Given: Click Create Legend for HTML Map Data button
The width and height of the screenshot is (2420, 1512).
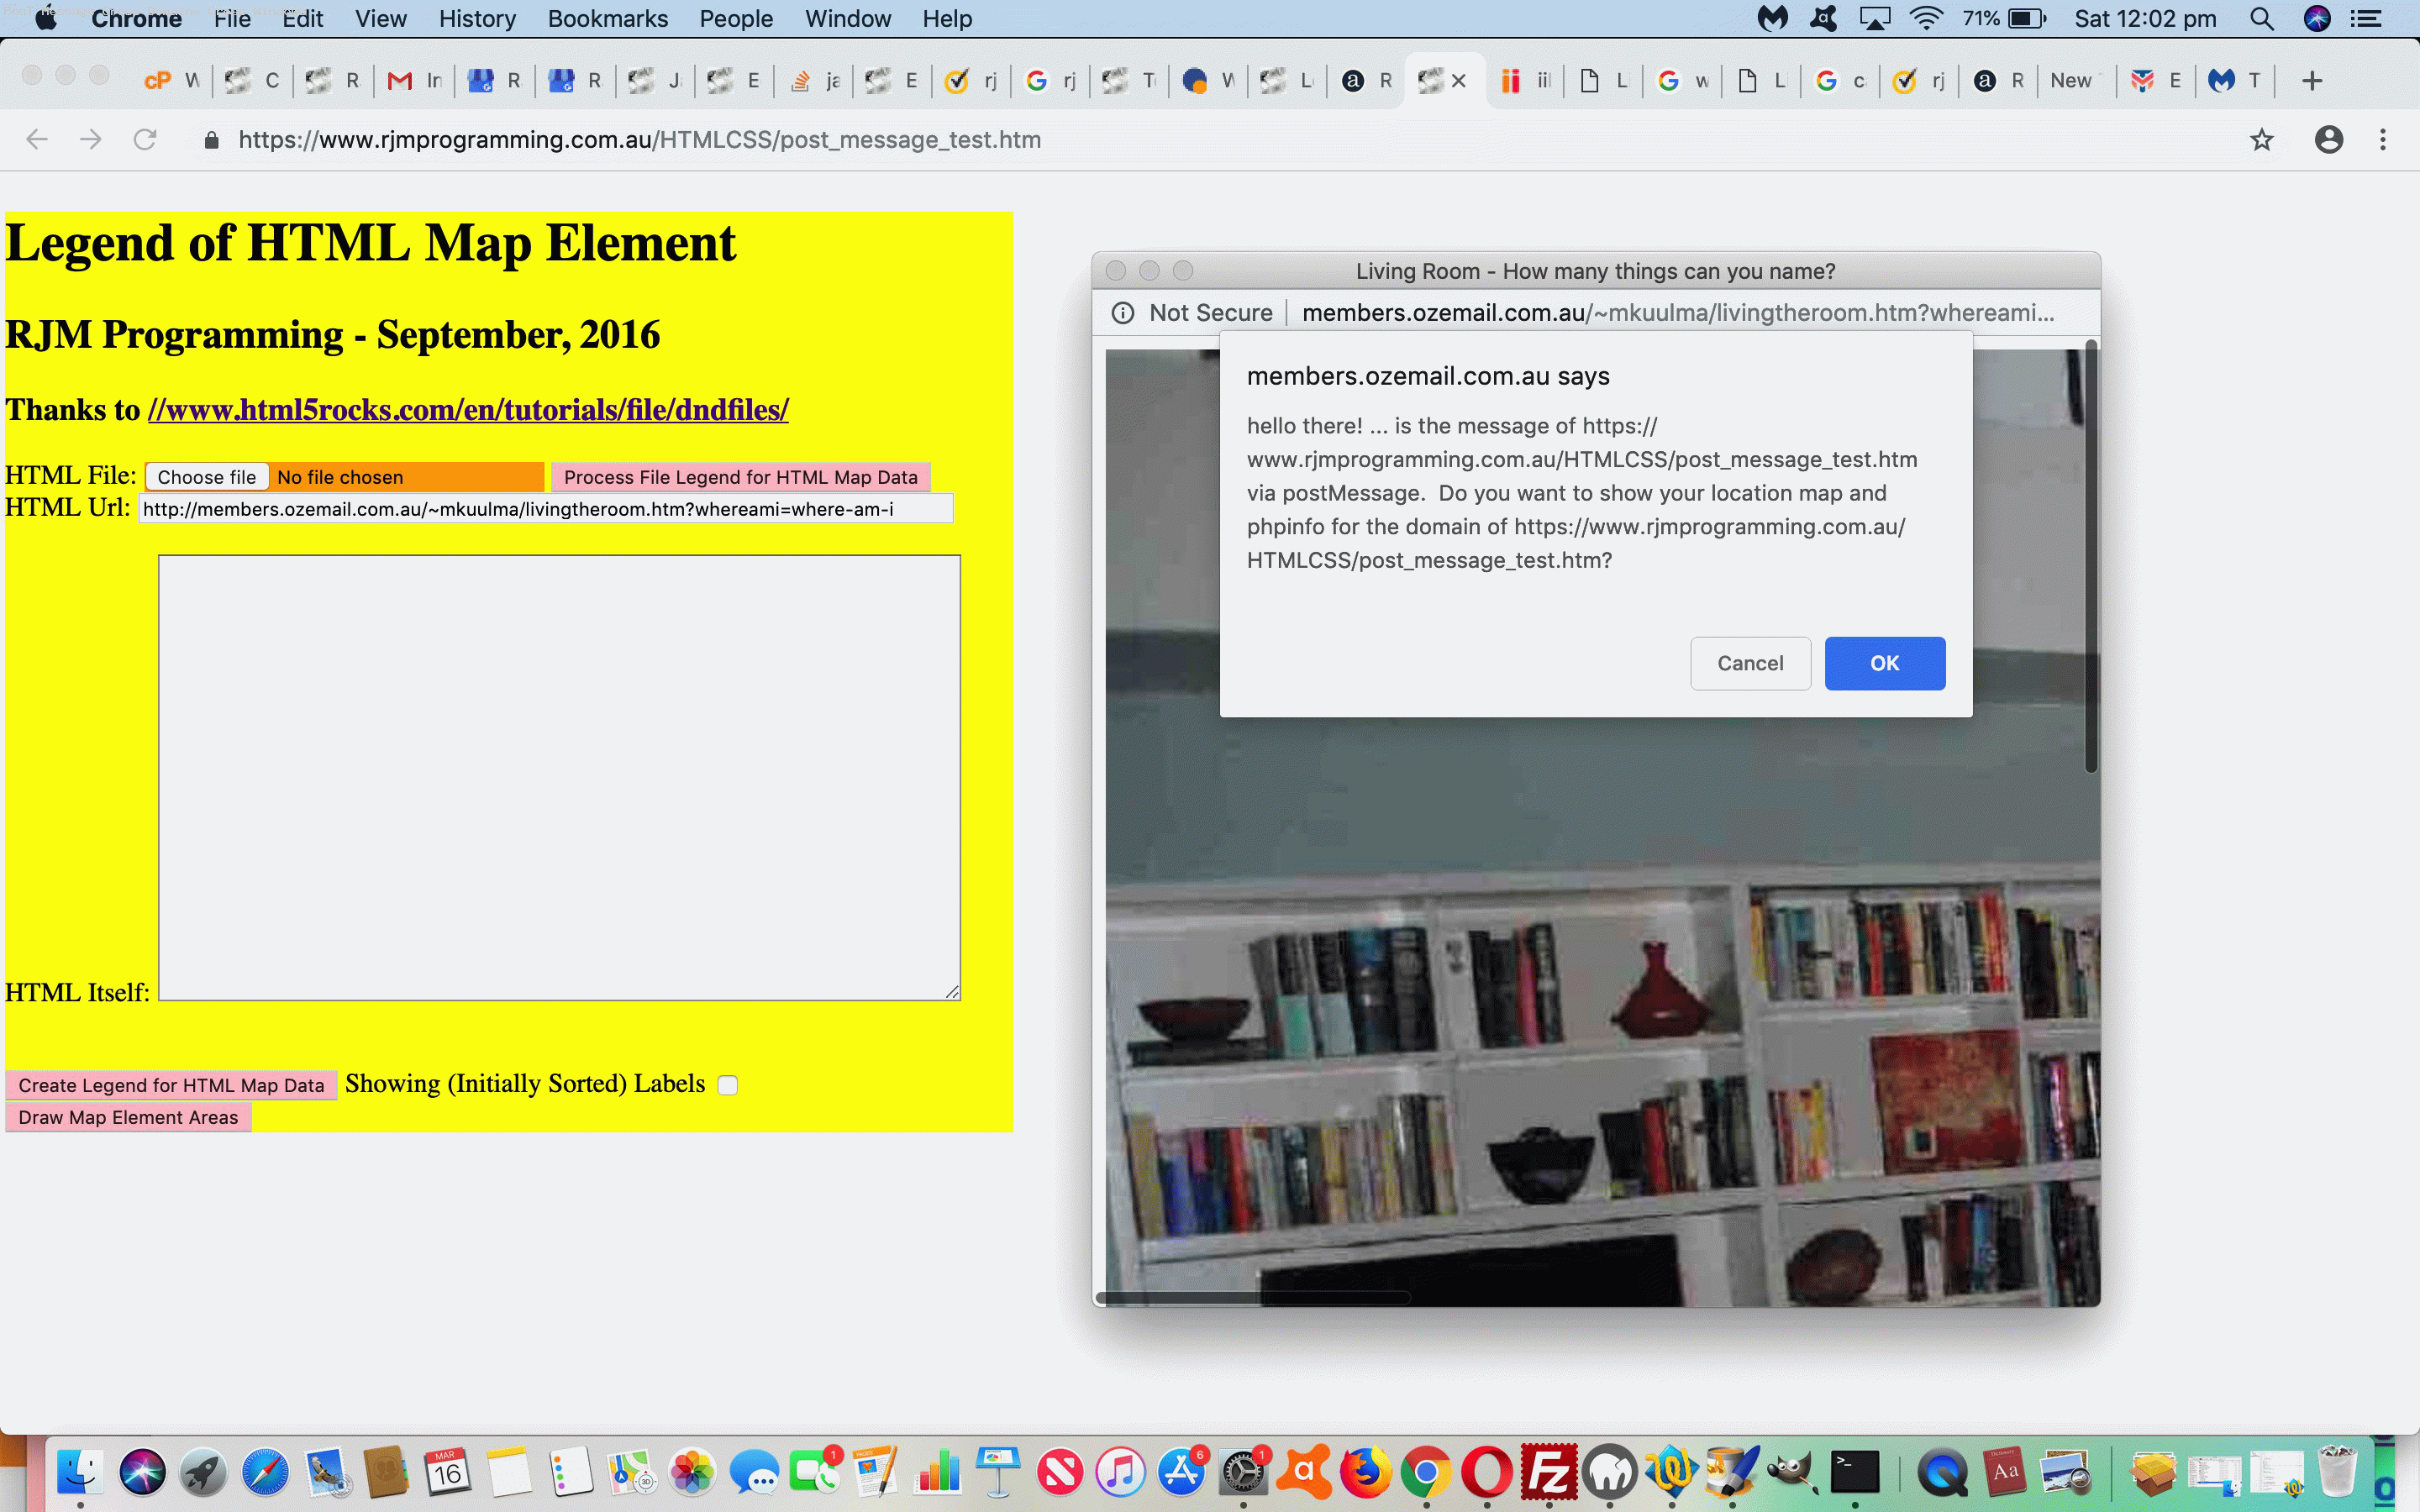Looking at the screenshot, I should point(169,1084).
